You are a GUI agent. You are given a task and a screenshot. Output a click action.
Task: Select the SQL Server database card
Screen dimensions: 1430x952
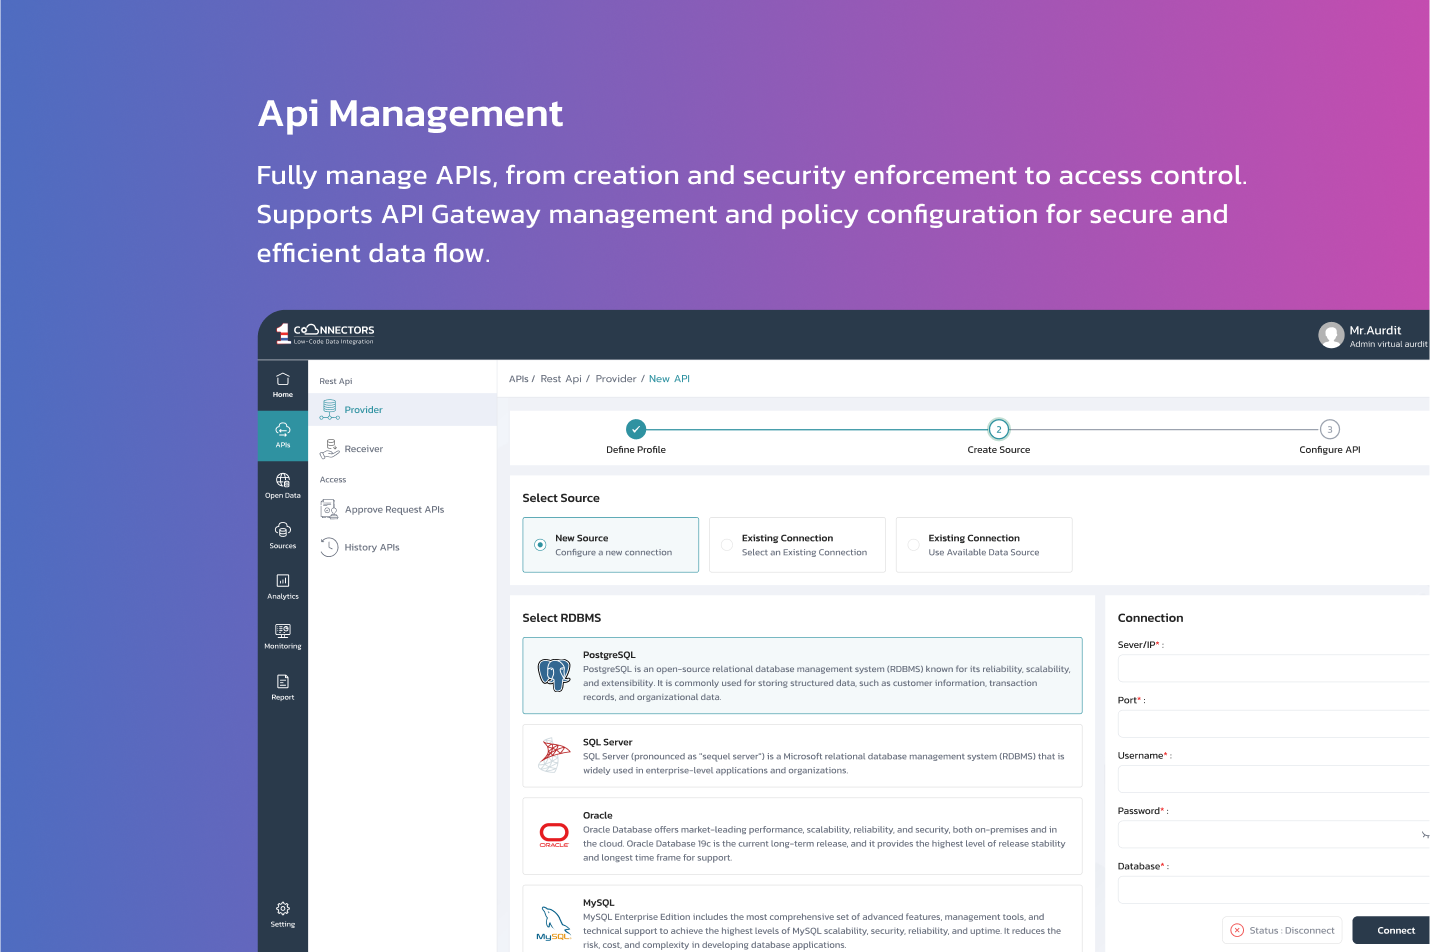tap(802, 756)
